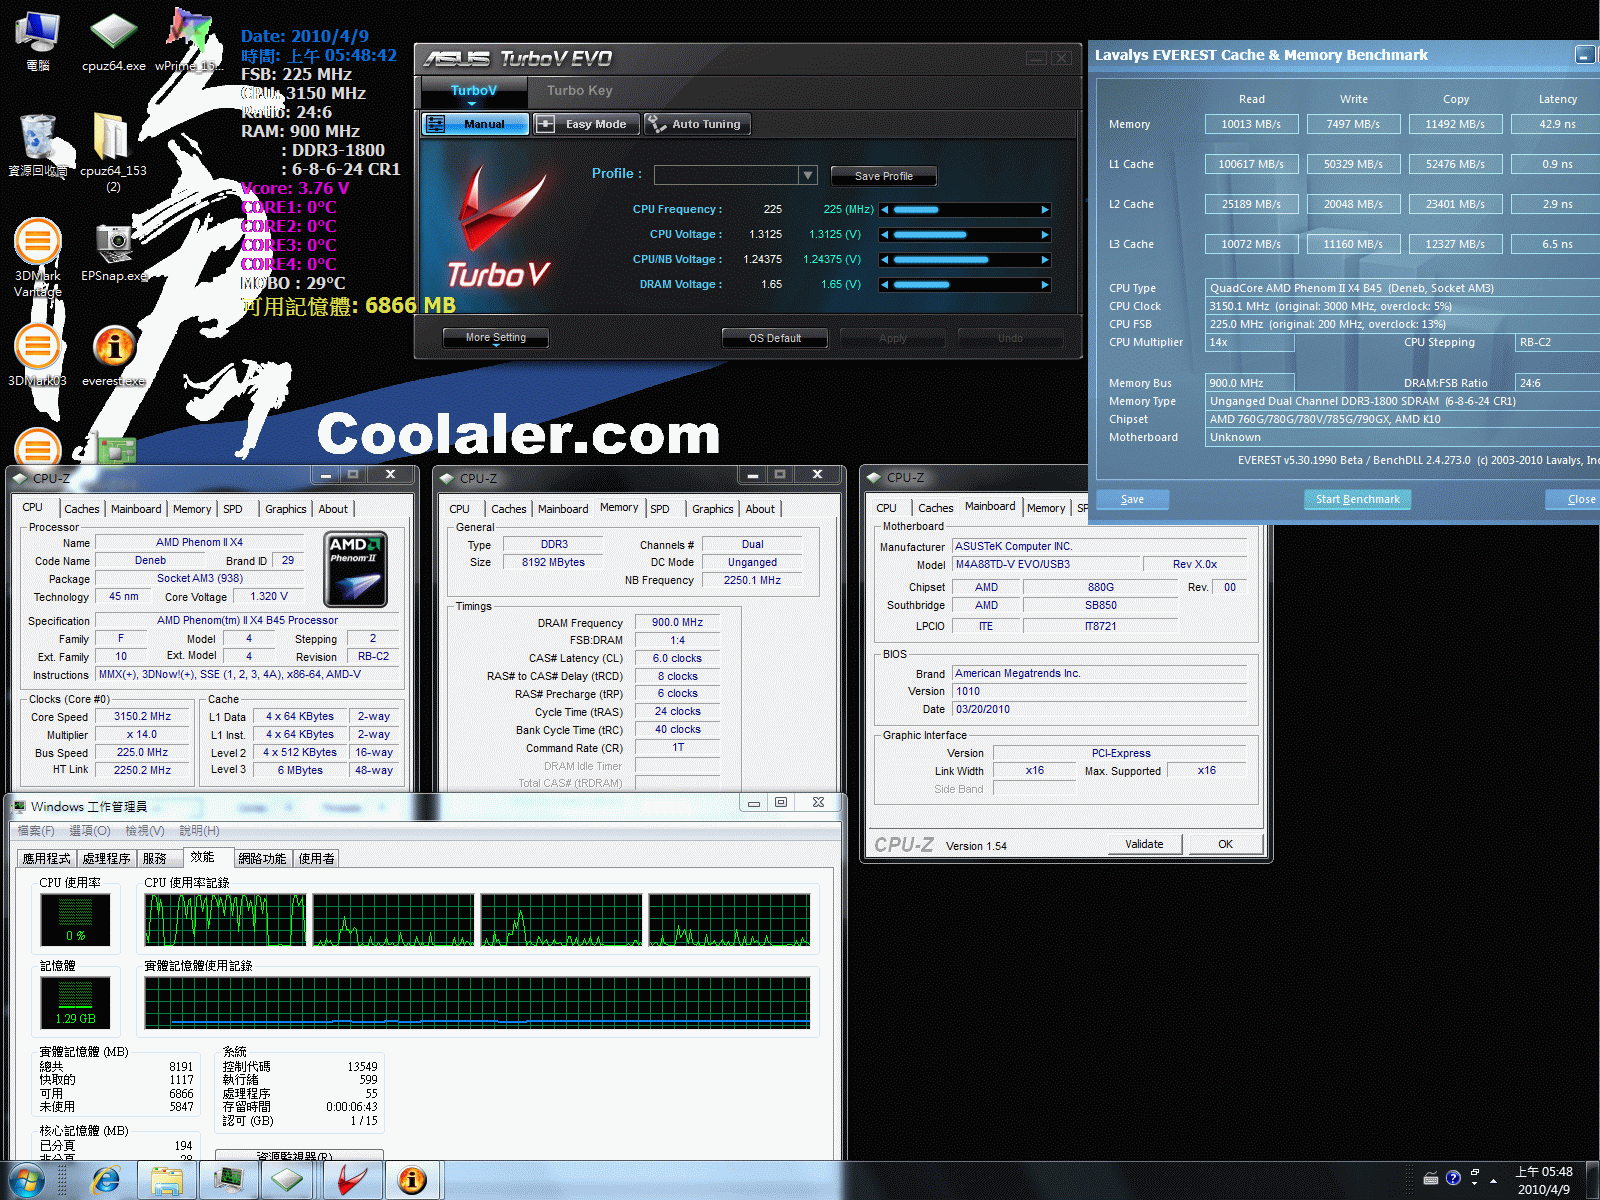Open Windows Explorer taskbar folder
The image size is (1600, 1200).
point(166,1180)
